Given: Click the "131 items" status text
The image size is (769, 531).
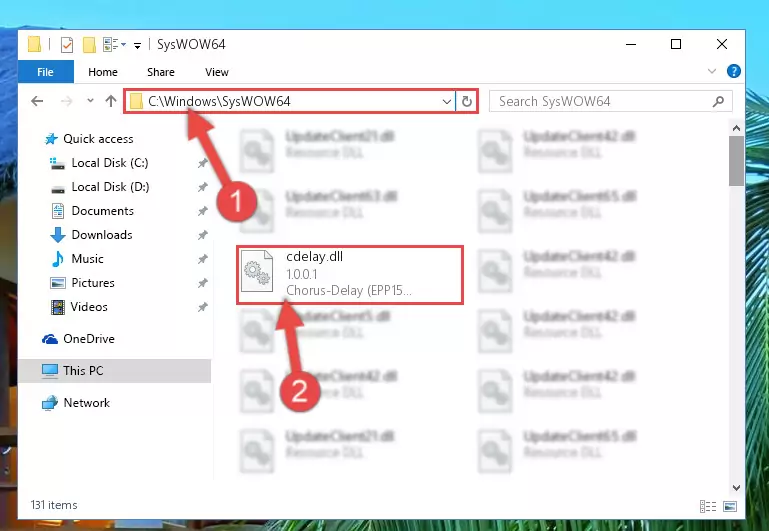Looking at the screenshot, I should coord(54,505).
